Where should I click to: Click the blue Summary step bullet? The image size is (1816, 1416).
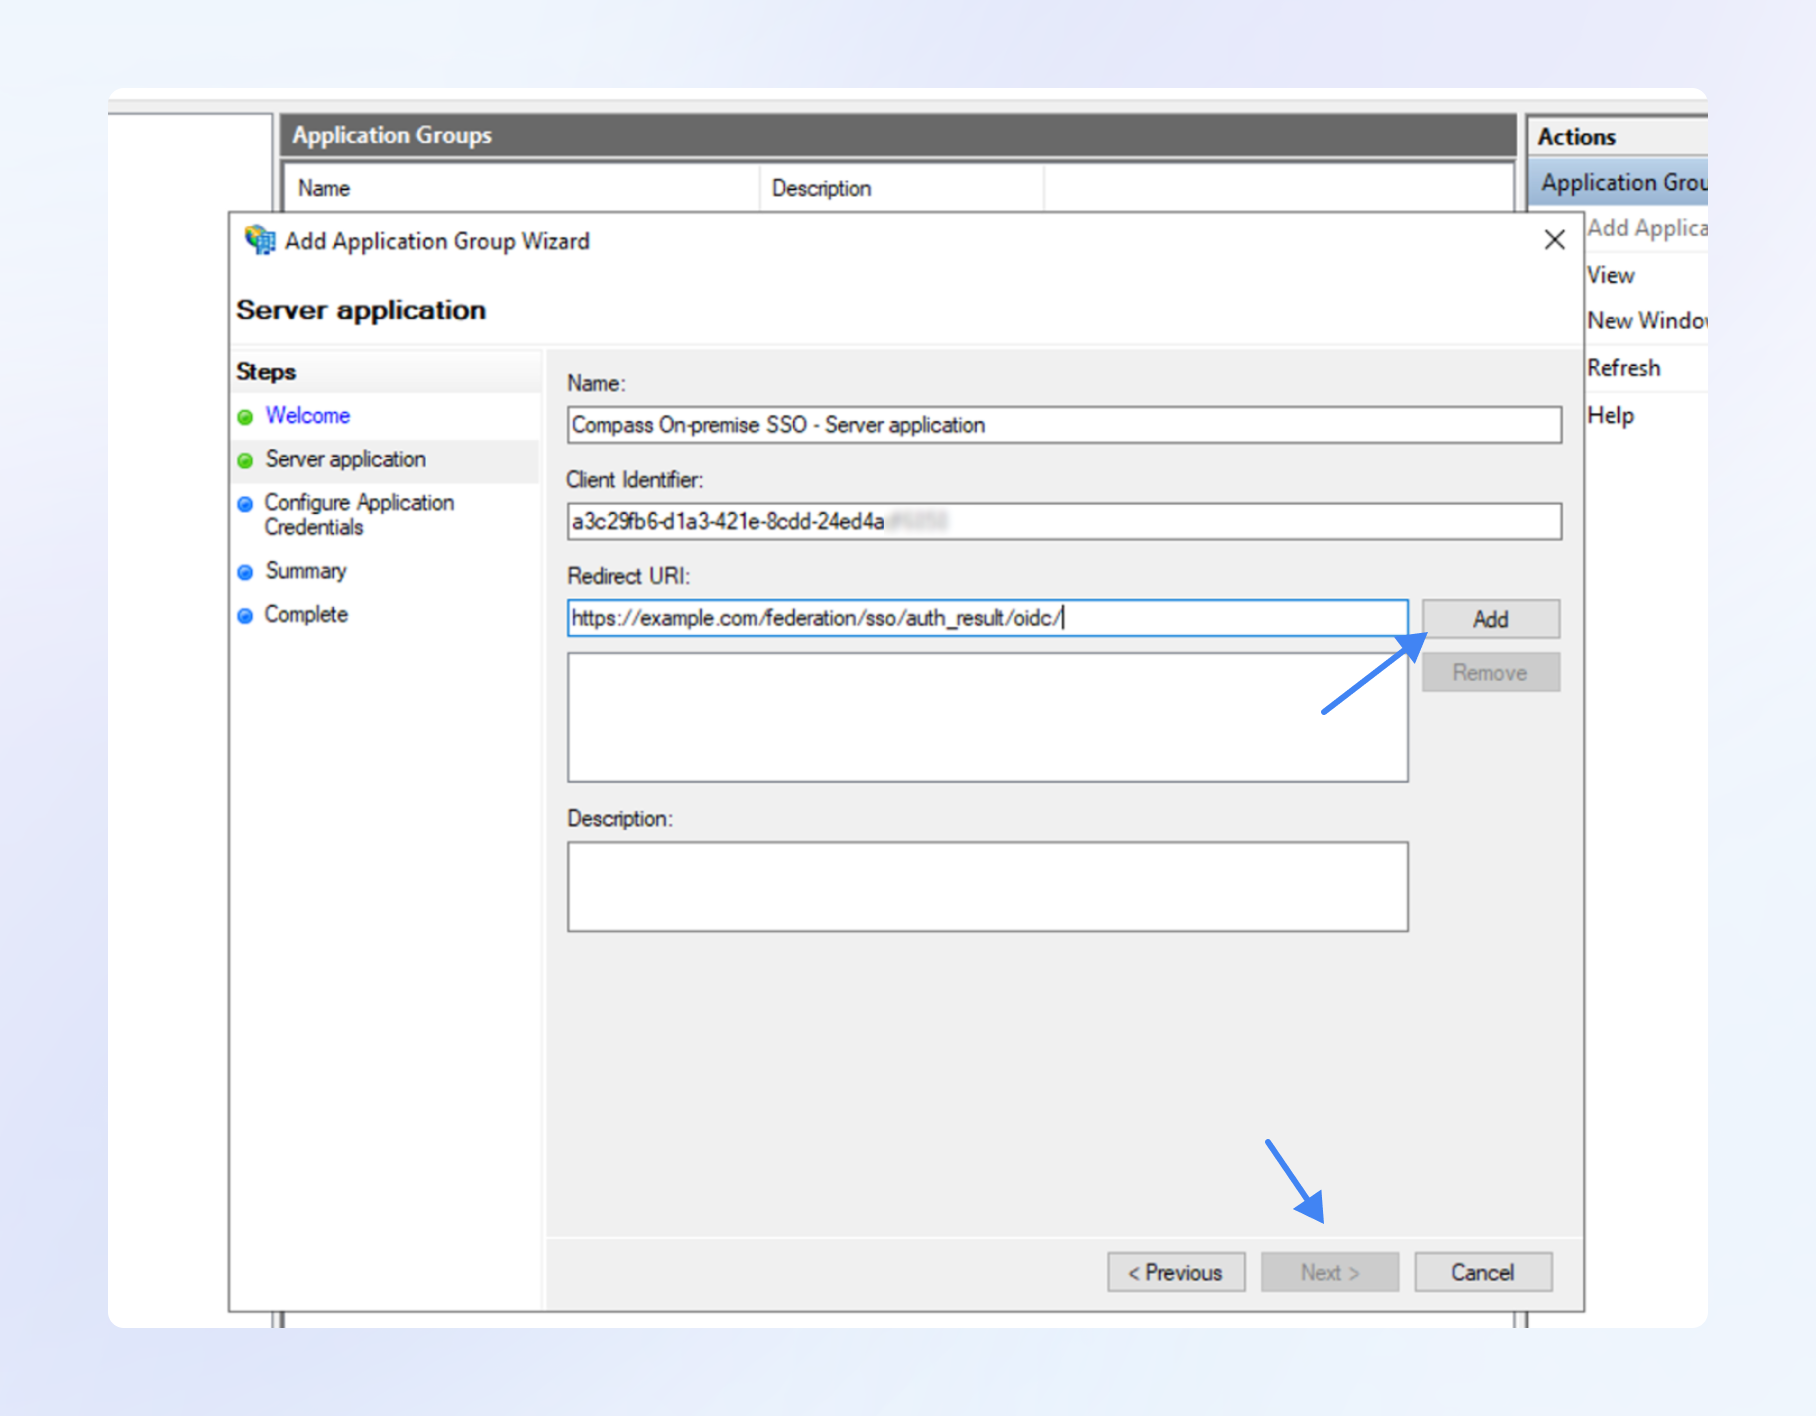click(246, 573)
